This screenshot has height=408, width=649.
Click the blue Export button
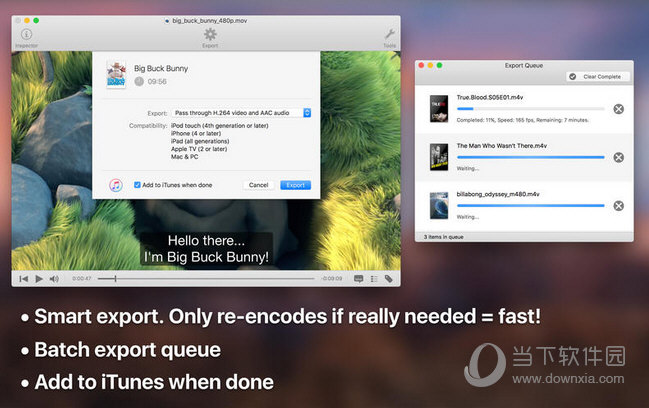(x=296, y=185)
